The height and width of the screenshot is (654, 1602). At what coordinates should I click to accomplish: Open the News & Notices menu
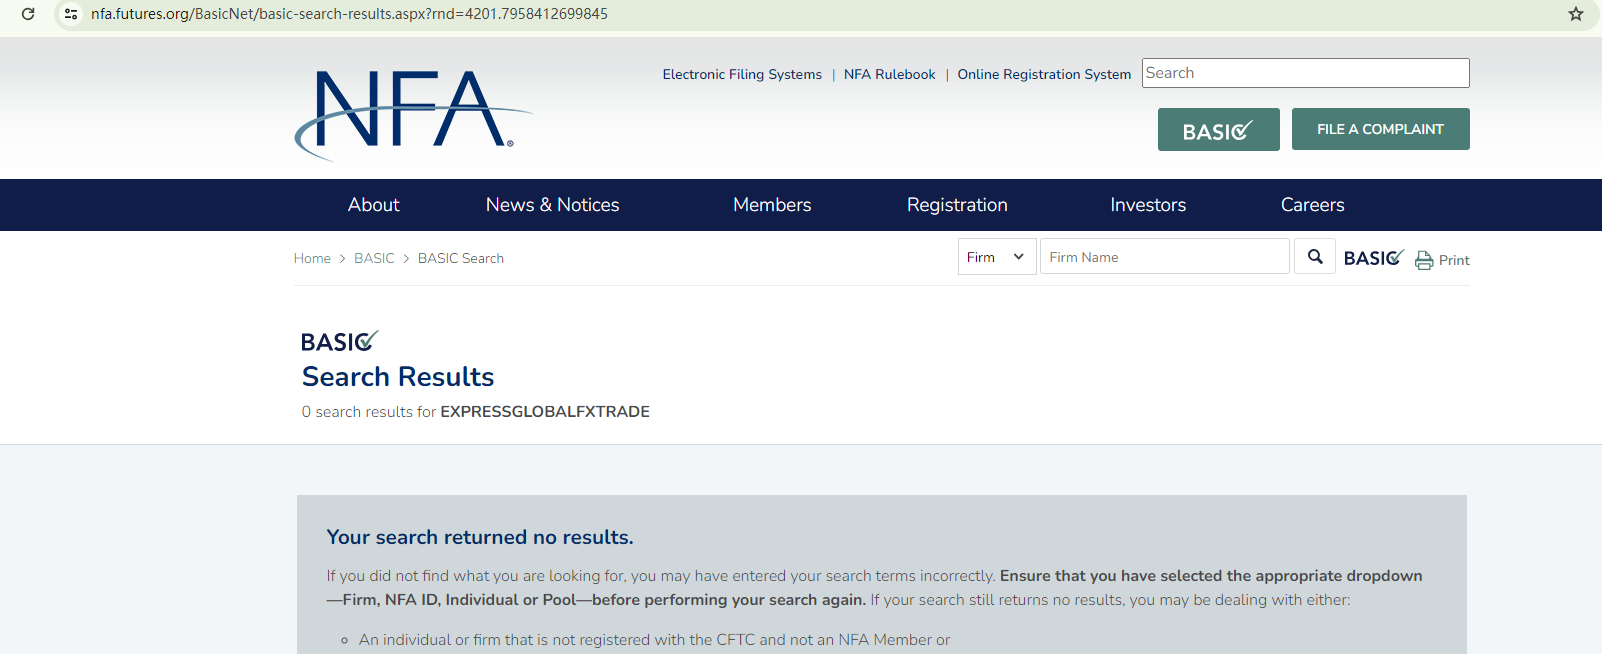coord(552,205)
